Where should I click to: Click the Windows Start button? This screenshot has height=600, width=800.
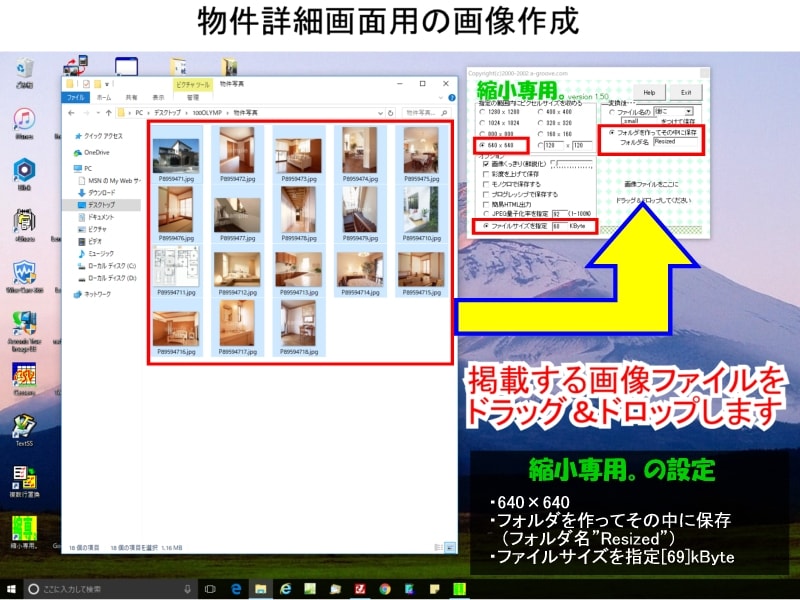click(x=10, y=589)
